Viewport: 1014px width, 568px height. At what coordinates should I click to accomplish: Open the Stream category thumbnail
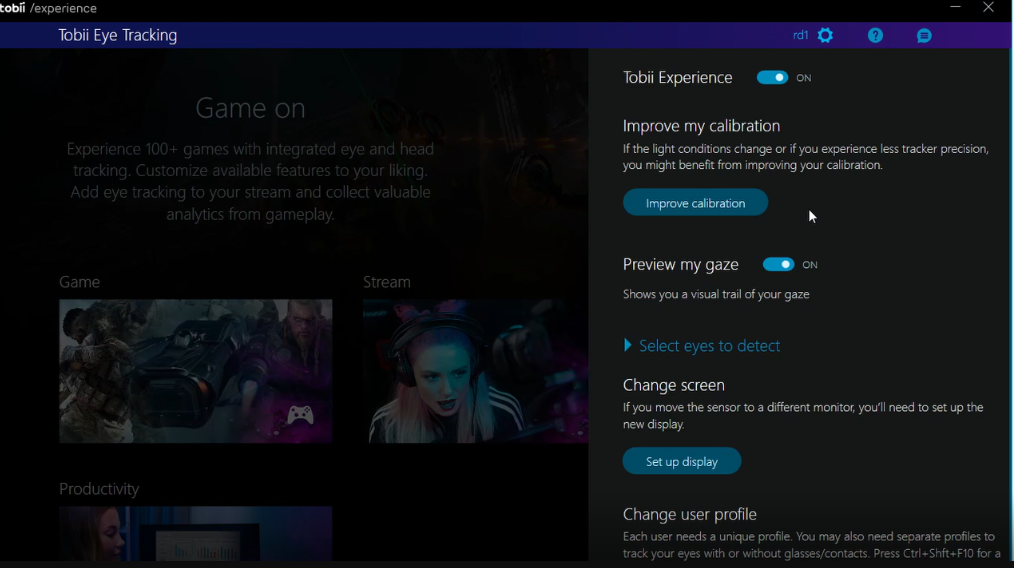click(x=475, y=371)
